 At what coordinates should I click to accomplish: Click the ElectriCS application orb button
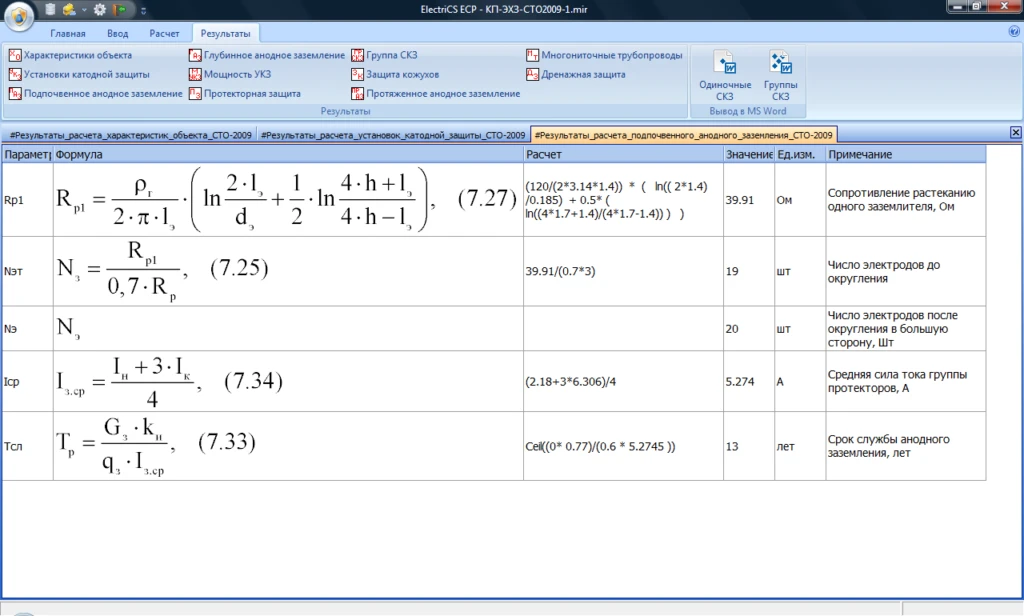tap(18, 15)
